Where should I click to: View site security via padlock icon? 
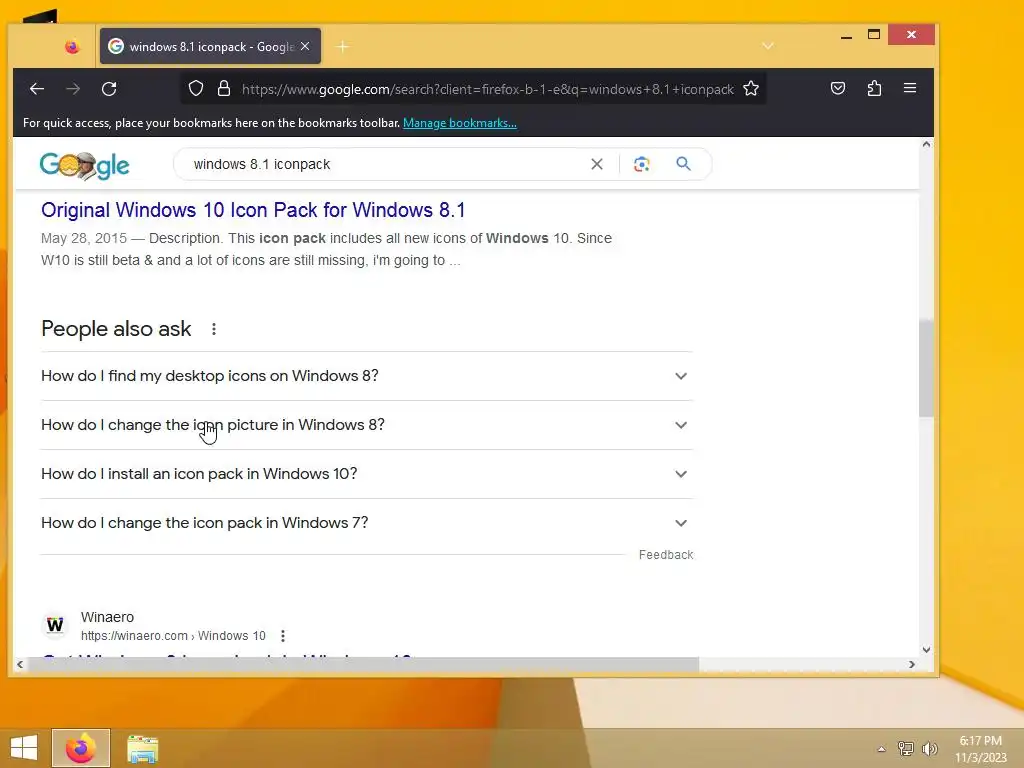point(224,88)
